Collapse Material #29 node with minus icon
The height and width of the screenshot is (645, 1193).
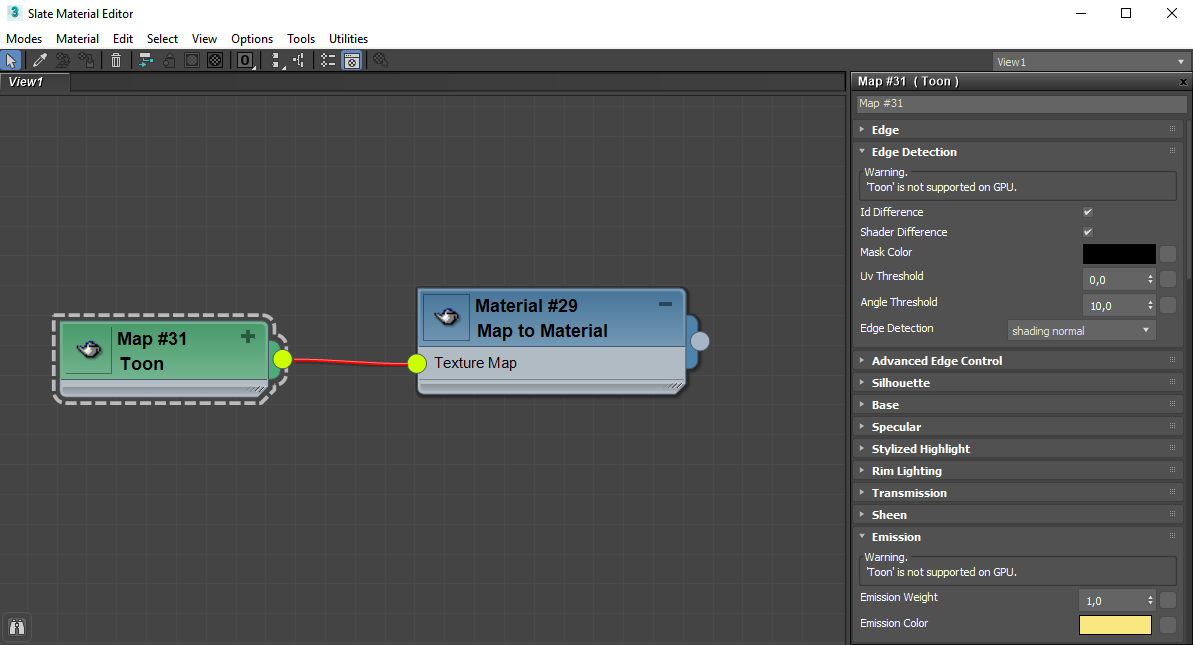tap(665, 304)
